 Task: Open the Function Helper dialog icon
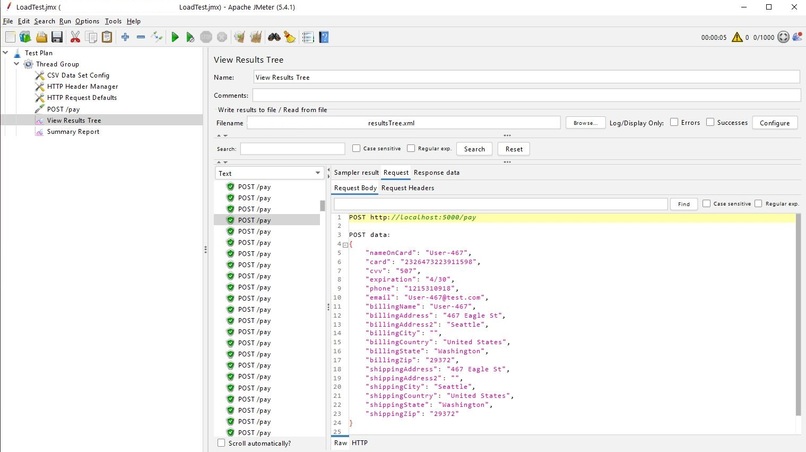[307, 37]
